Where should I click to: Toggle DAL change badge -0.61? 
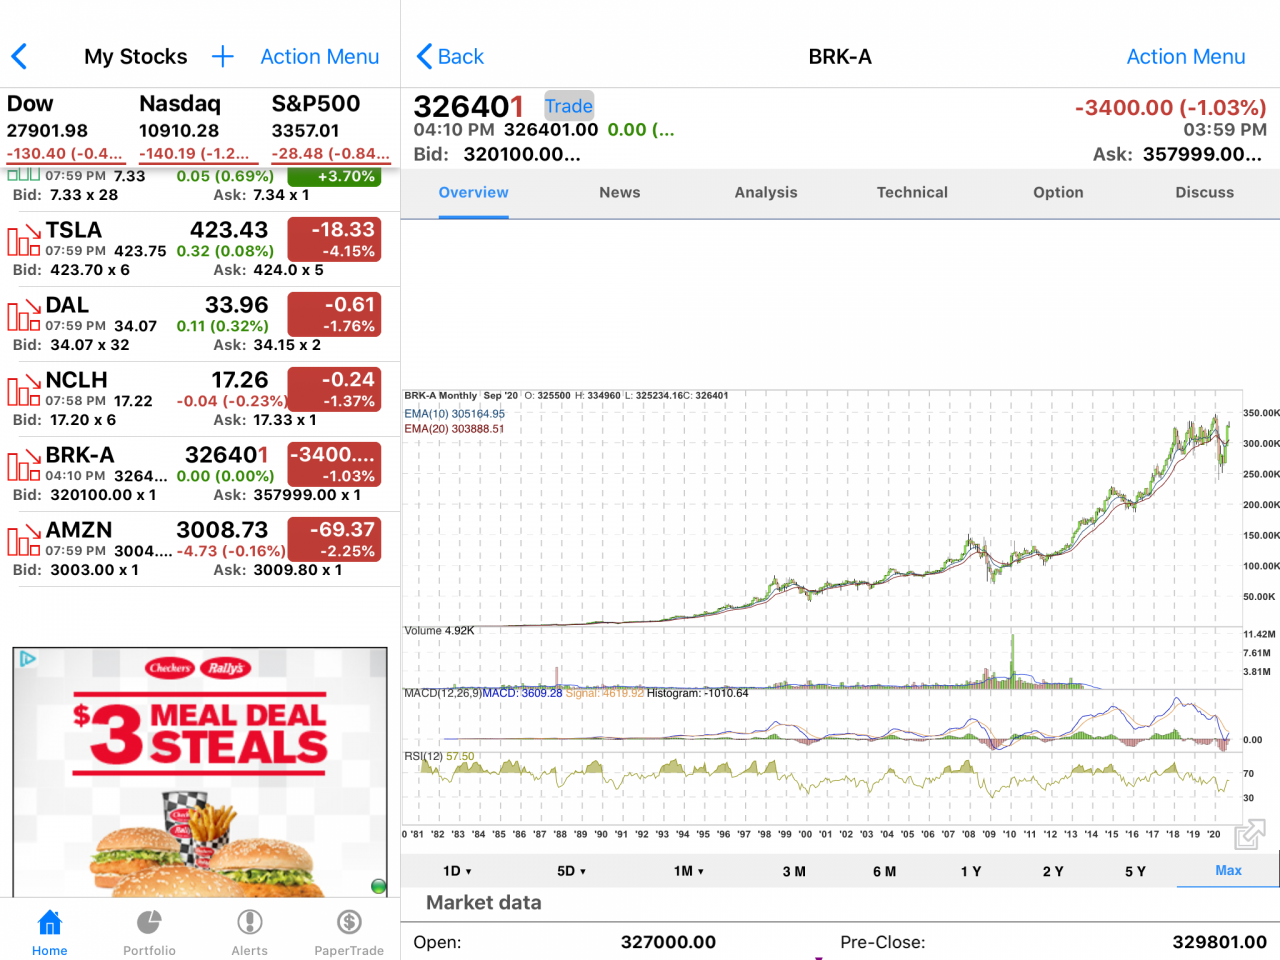334,315
